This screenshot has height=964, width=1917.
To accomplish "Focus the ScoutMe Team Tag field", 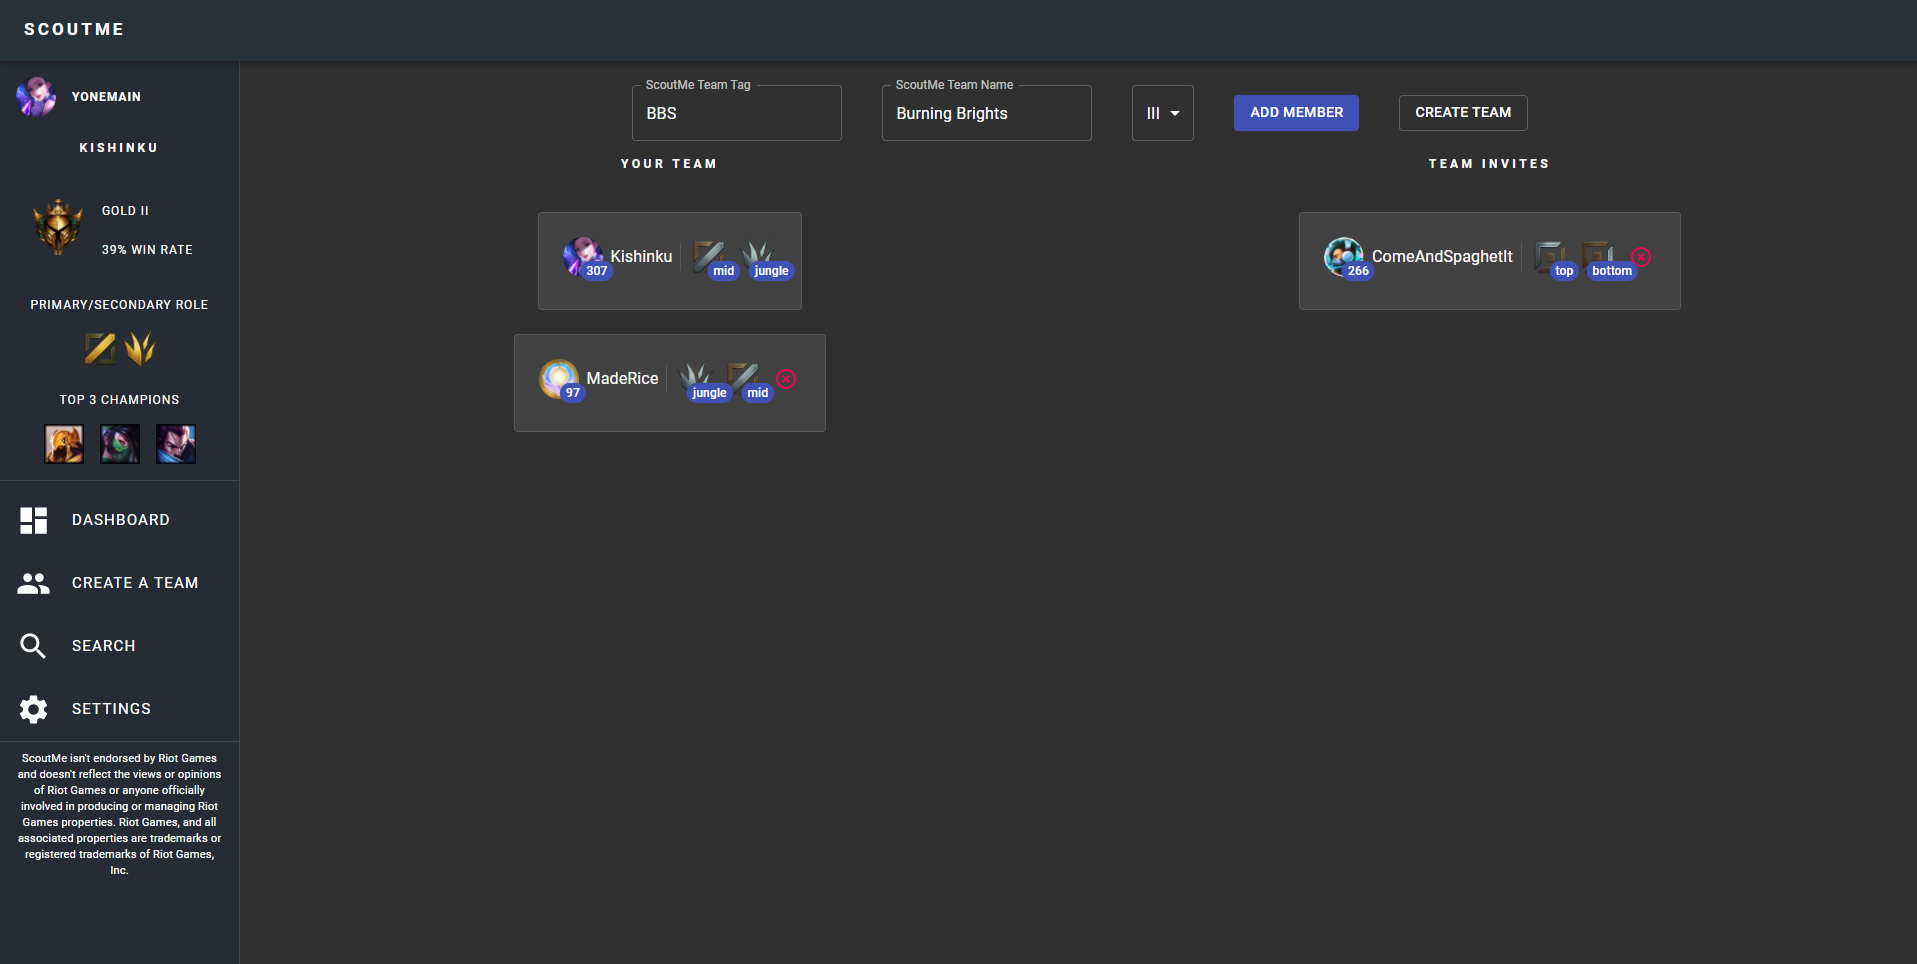I will [x=737, y=113].
